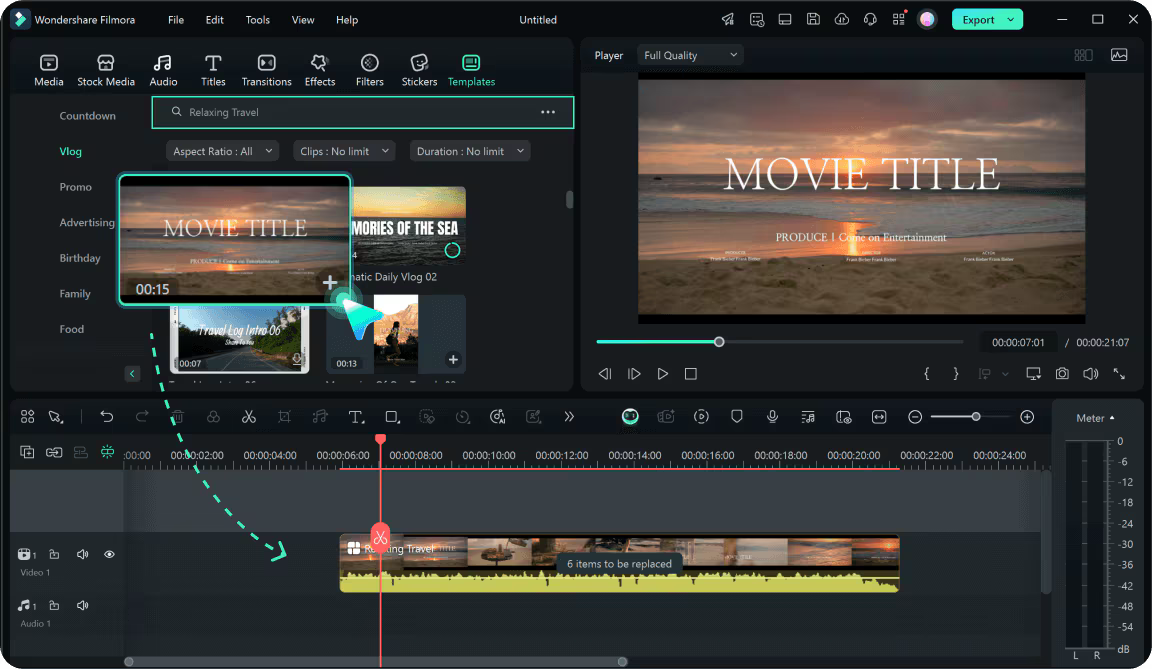
Task: Open the Tools menu
Action: [x=257, y=20]
